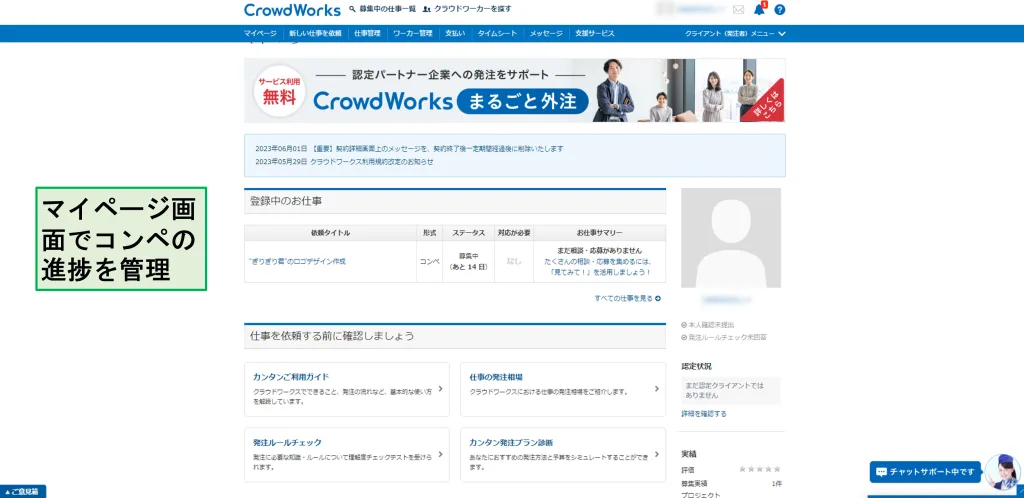Open ご意見箱 feedback tab
Image resolution: width=1024 pixels, height=498 pixels.
coord(23,491)
